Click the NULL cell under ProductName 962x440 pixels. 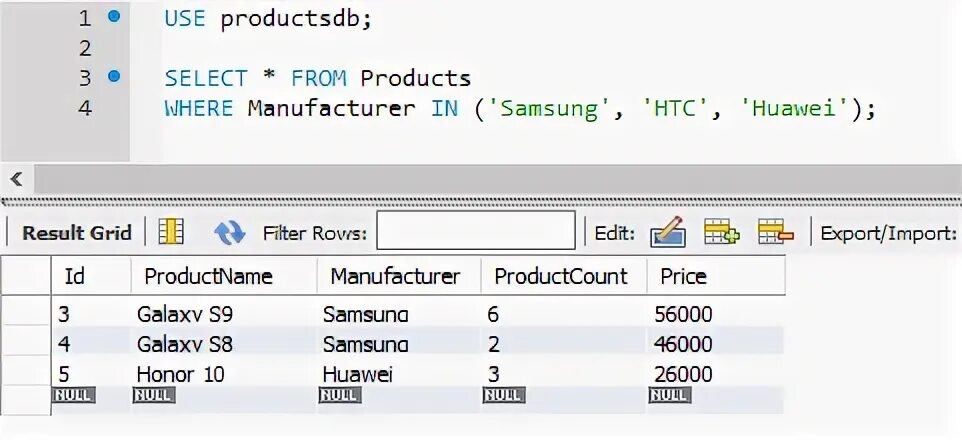point(152,396)
